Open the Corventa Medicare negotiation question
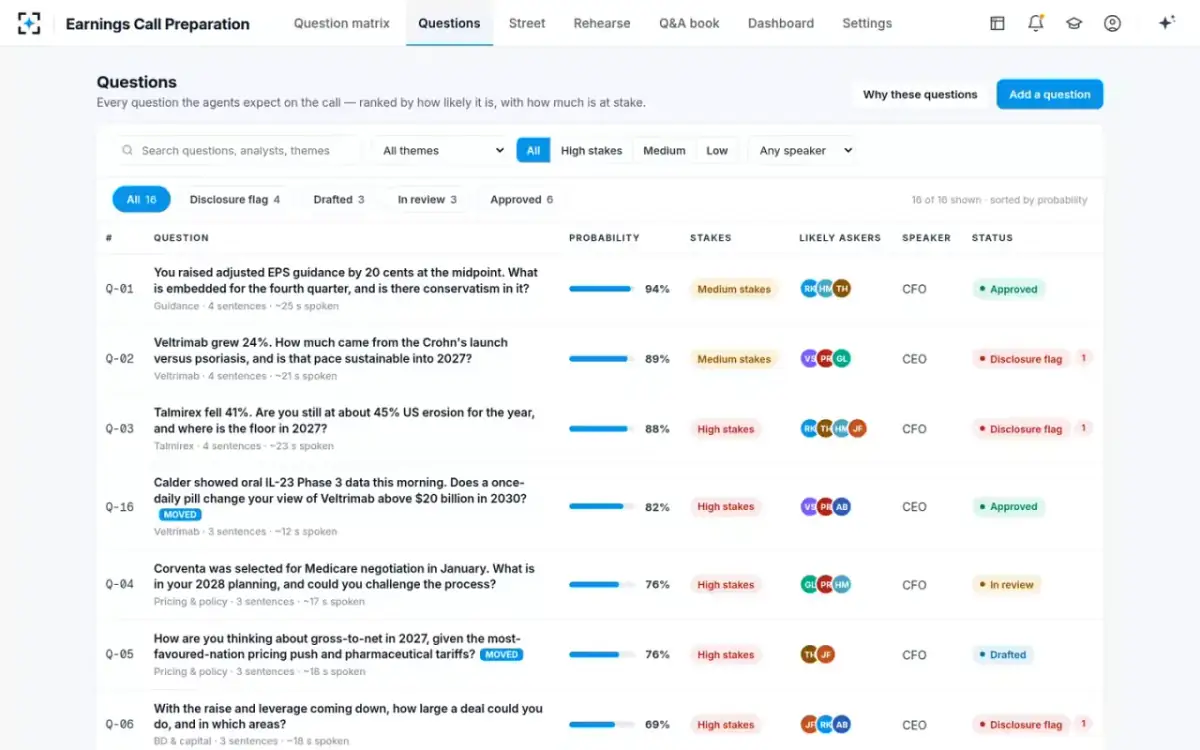This screenshot has width=1200, height=750. click(344, 576)
